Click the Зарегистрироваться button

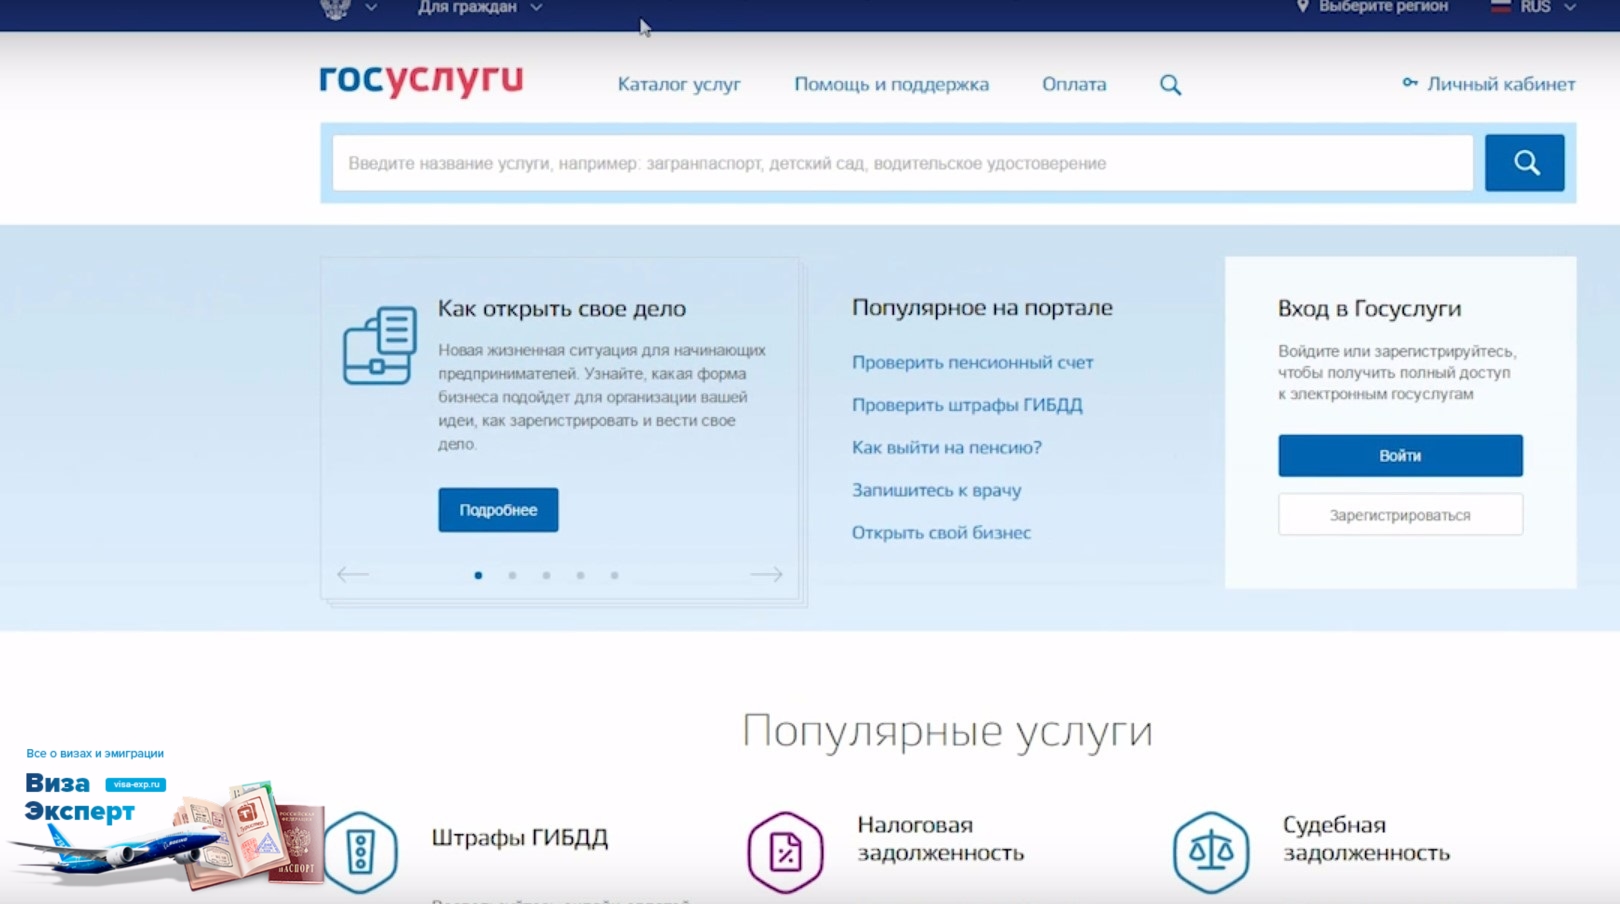(x=1400, y=515)
